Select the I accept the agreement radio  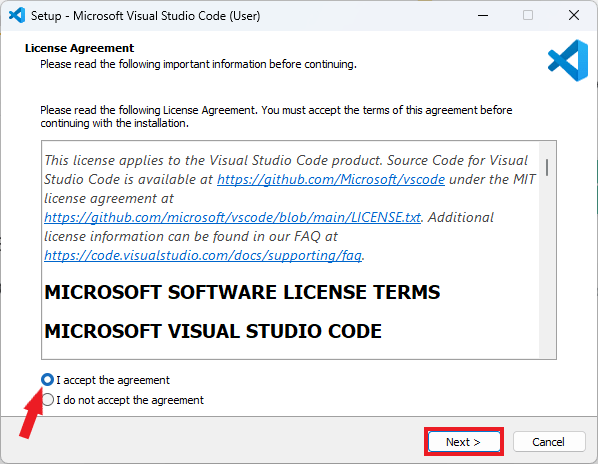(x=47, y=380)
